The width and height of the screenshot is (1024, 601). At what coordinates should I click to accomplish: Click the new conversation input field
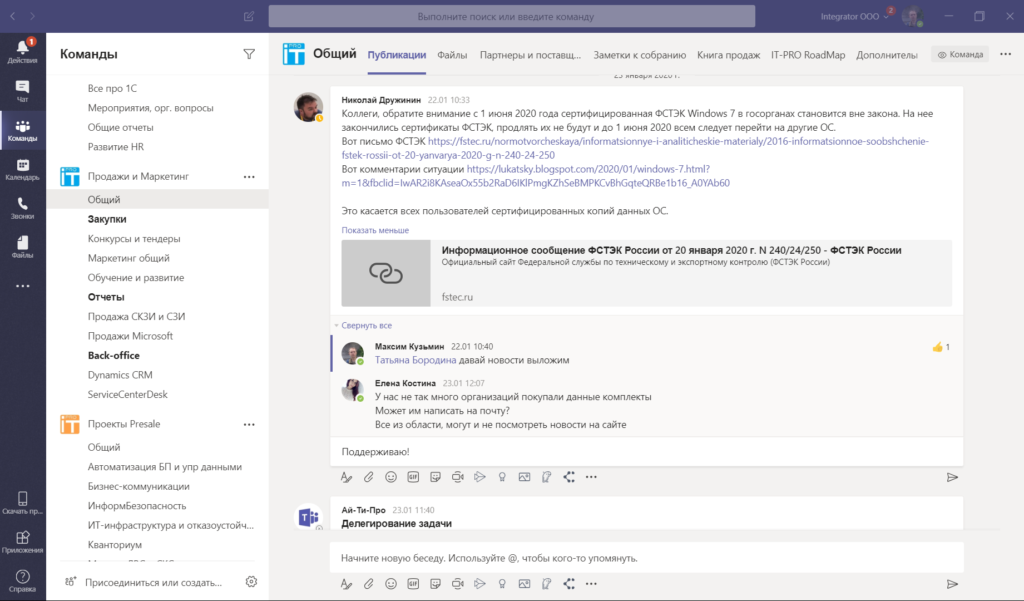click(x=647, y=558)
